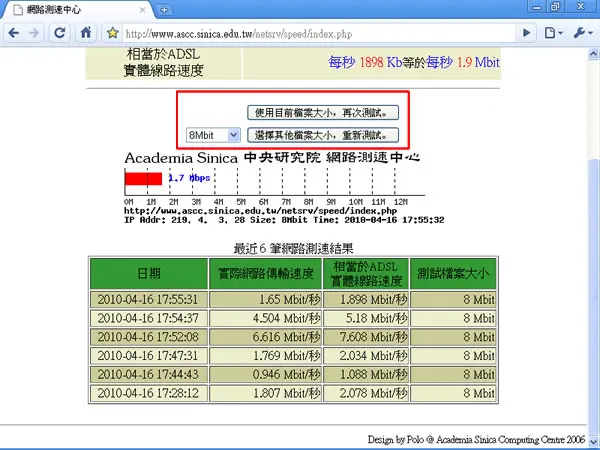Click the scrollbar down arrow
This screenshot has width=600, height=450.
(x=593, y=441)
